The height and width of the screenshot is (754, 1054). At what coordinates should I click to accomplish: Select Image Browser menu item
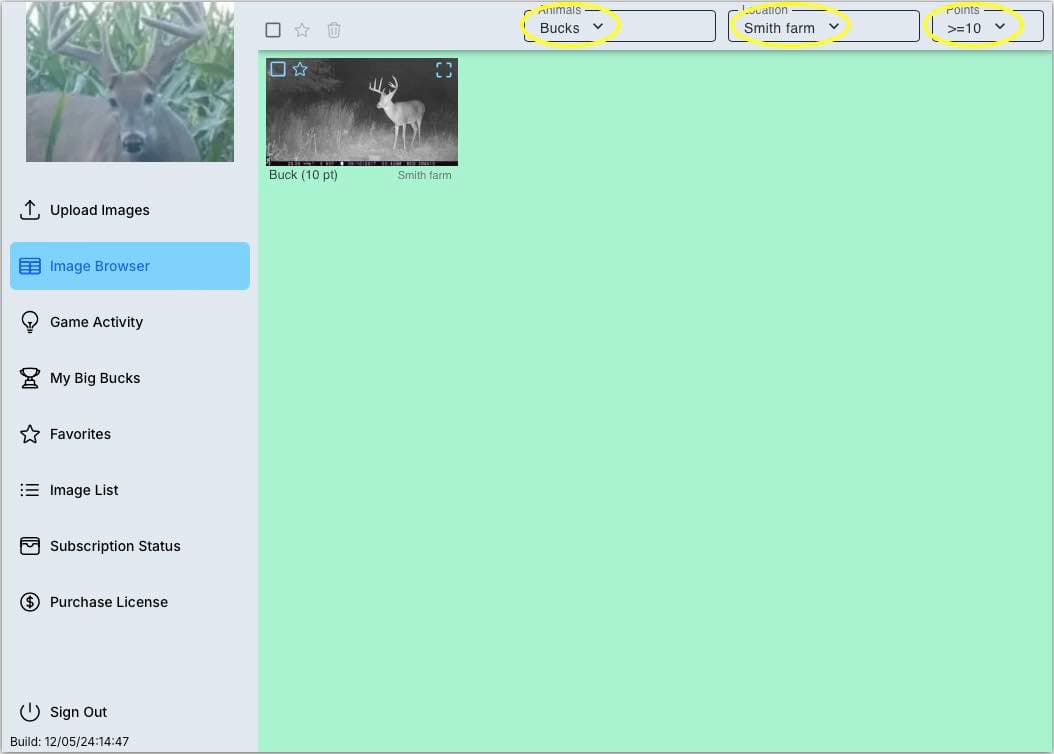130,266
